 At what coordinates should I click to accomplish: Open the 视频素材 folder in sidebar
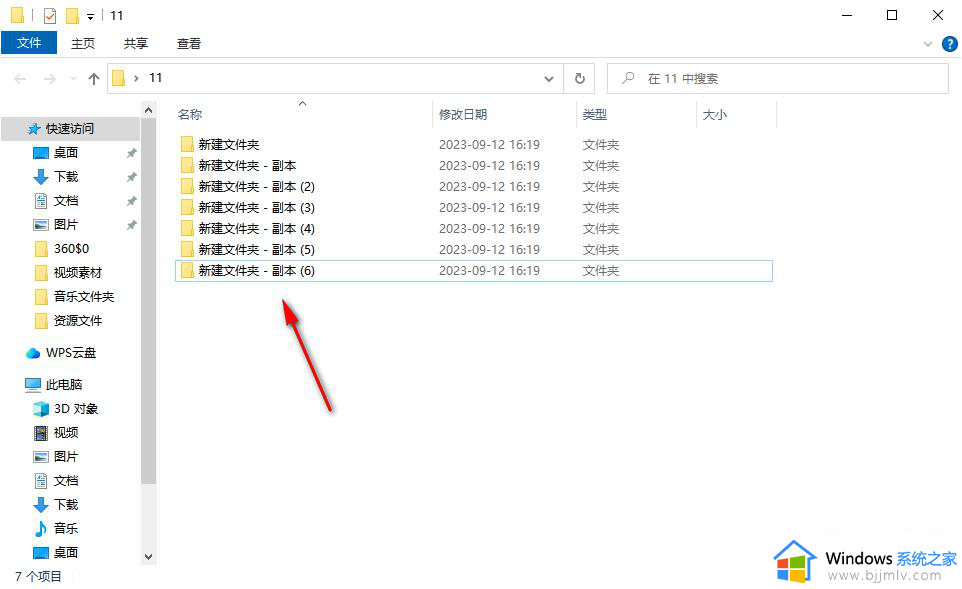point(77,272)
